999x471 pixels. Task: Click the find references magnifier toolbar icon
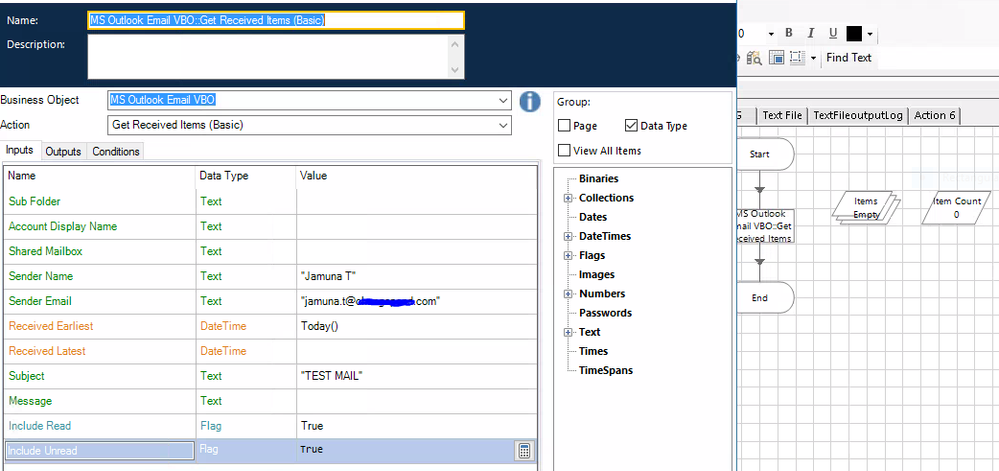(x=754, y=58)
